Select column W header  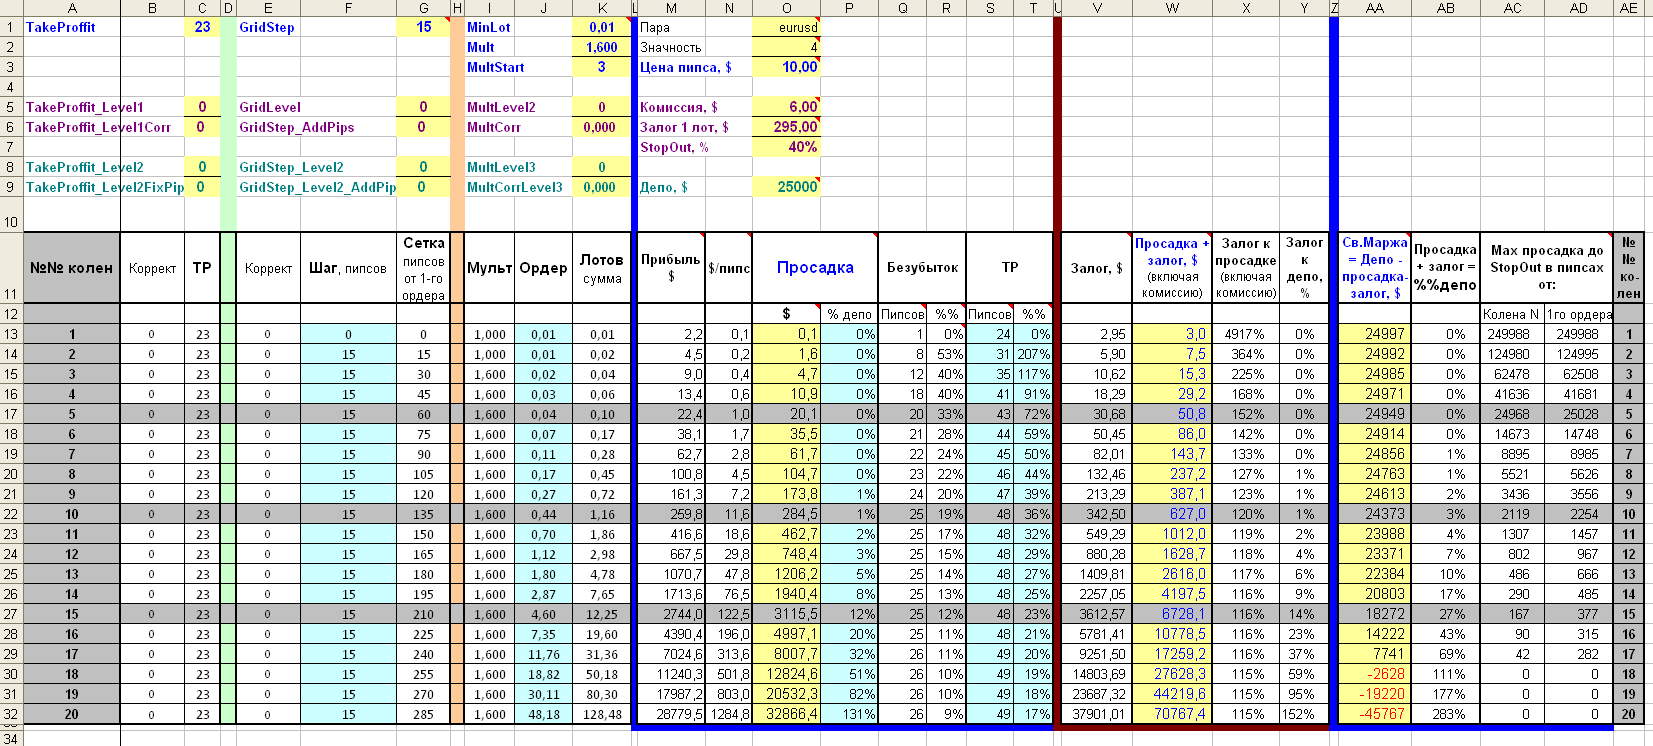[1172, 8]
